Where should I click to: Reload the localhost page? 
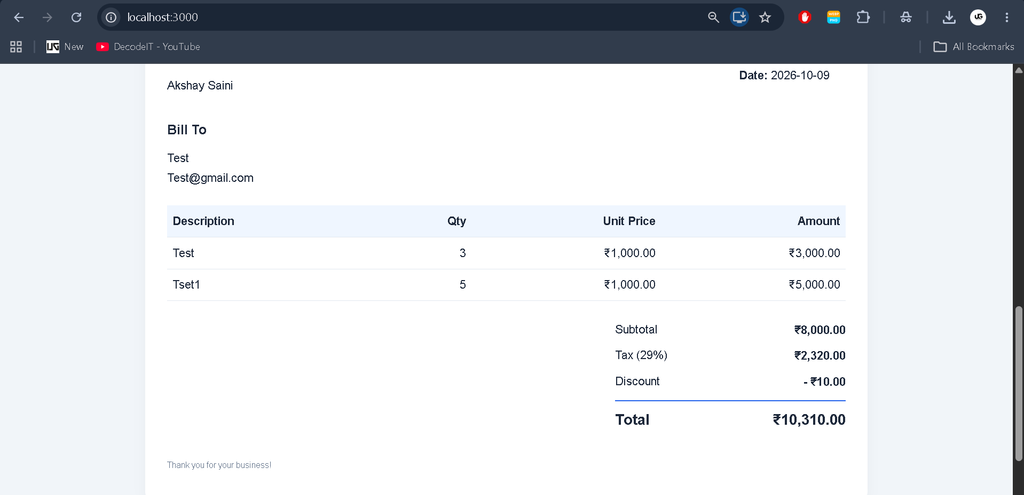[76, 18]
